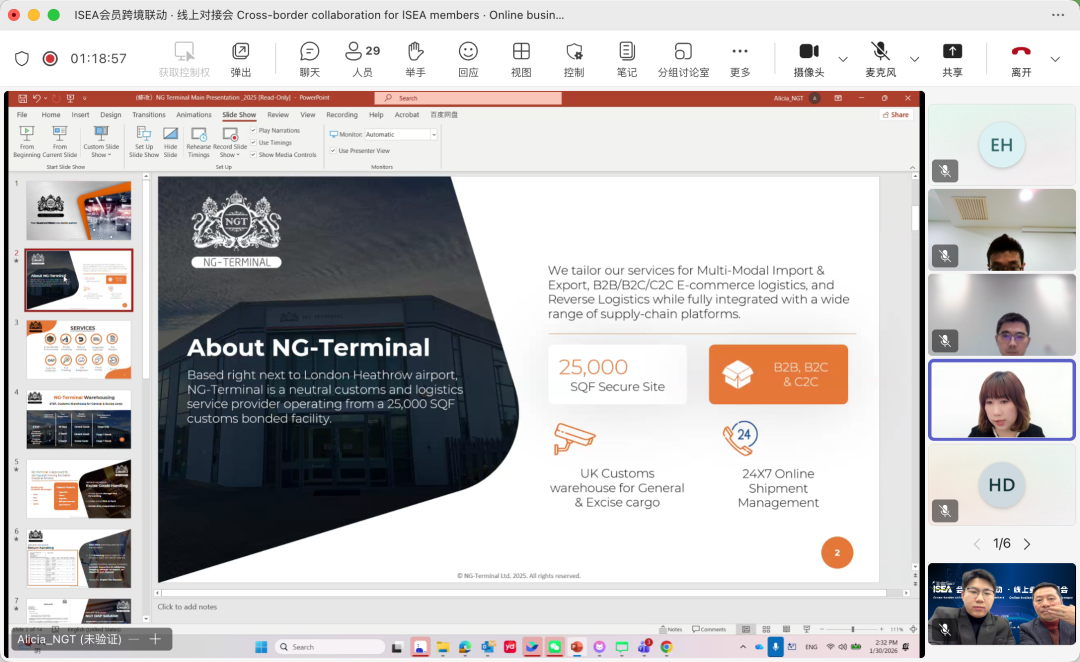Leave the meeting with 离开
The width and height of the screenshot is (1080, 662).
click(x=1021, y=59)
